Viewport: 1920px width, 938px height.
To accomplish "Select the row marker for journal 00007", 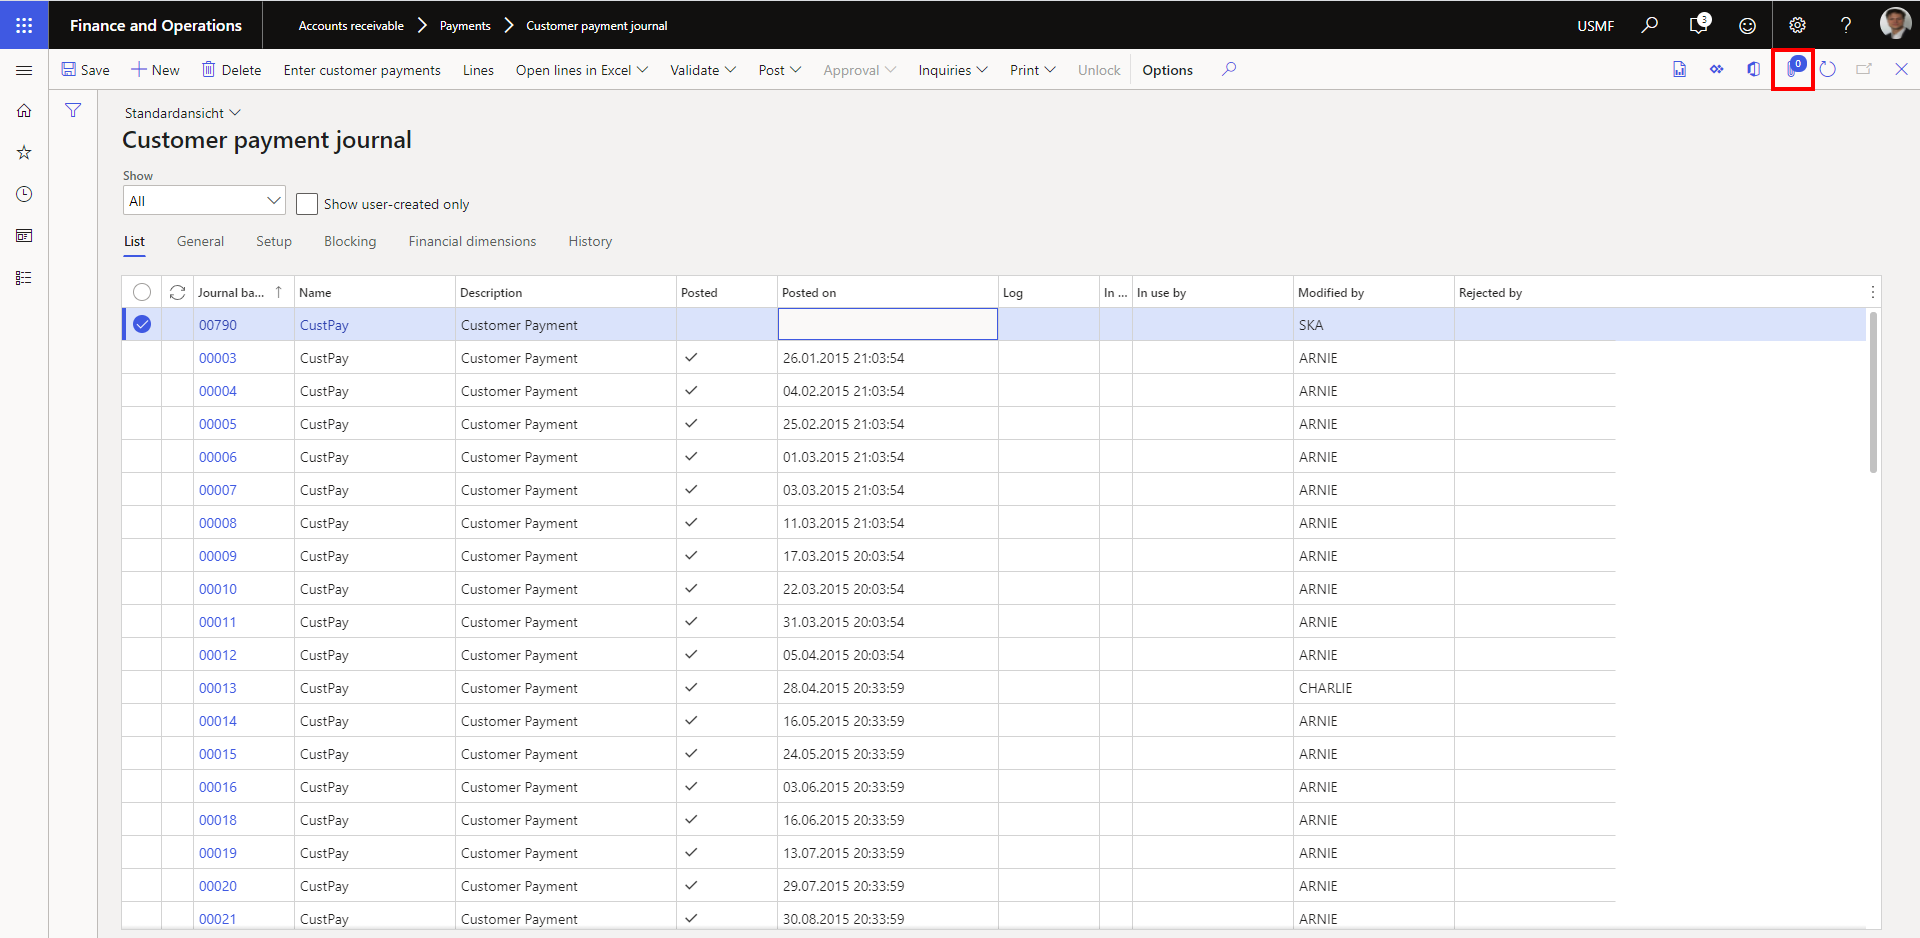I will pyautogui.click(x=142, y=490).
